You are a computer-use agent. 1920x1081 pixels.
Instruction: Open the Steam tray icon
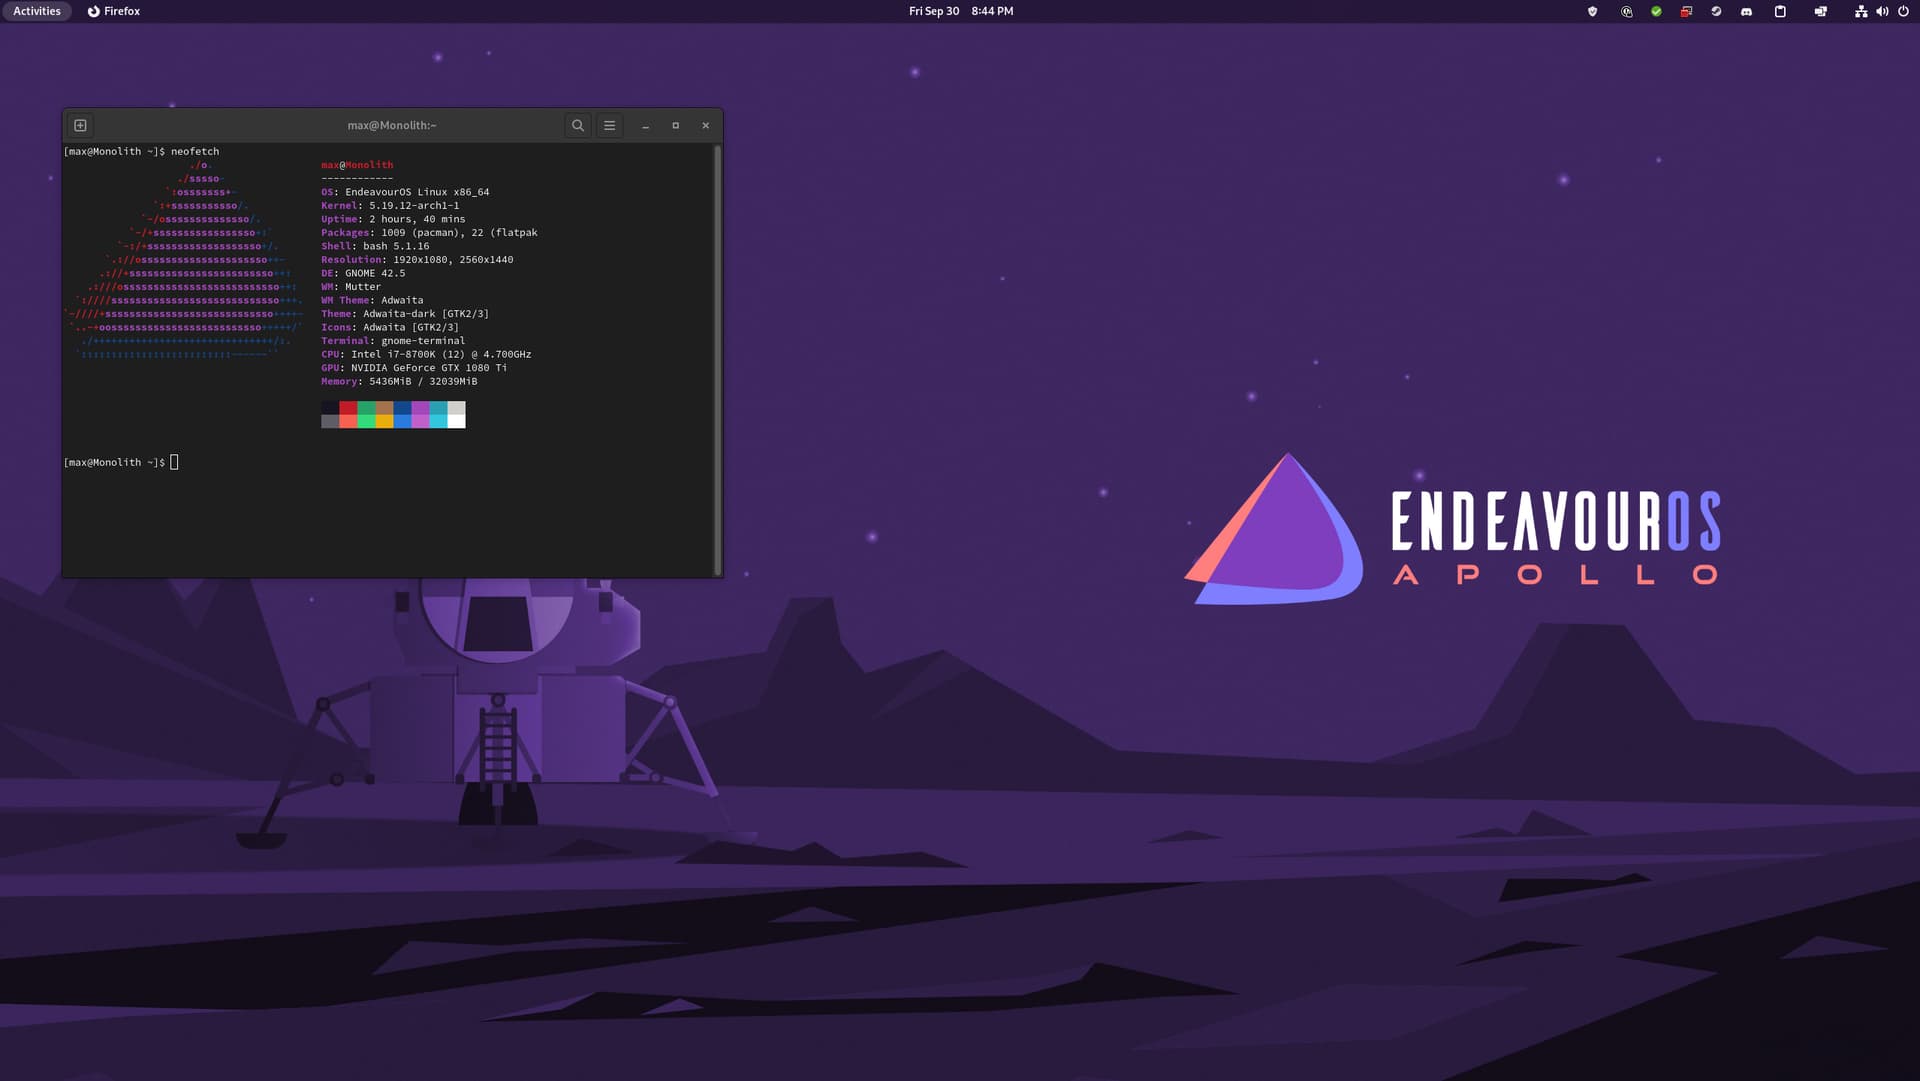point(1717,12)
